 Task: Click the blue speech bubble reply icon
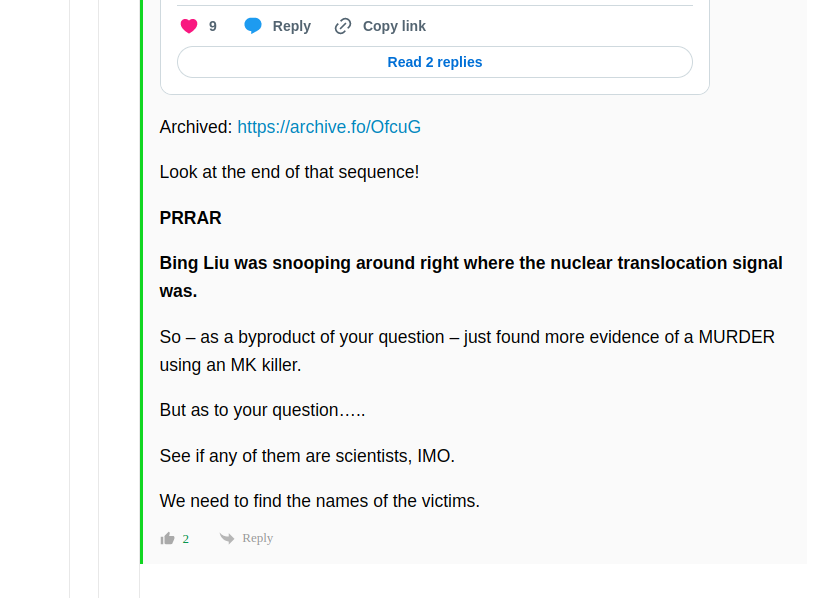[253, 26]
